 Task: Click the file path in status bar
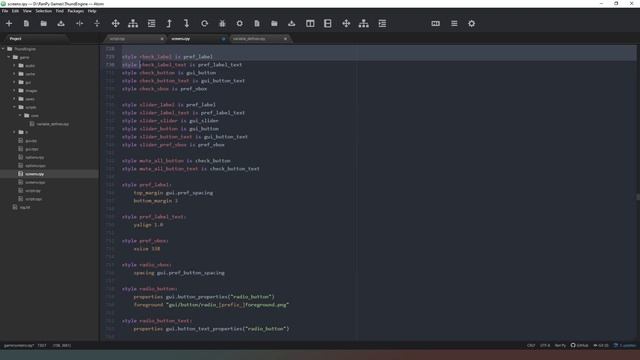[19, 345]
